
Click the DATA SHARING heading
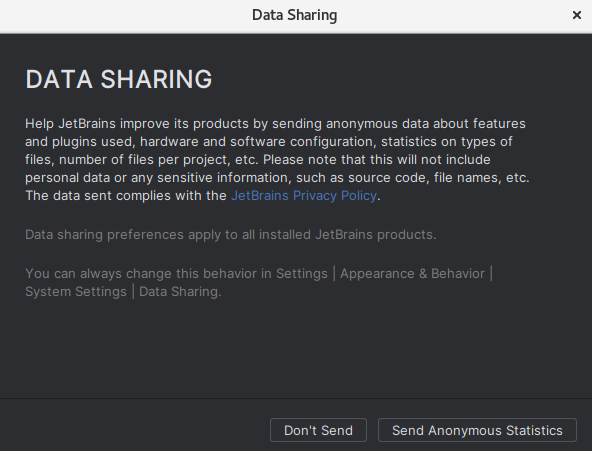119,79
